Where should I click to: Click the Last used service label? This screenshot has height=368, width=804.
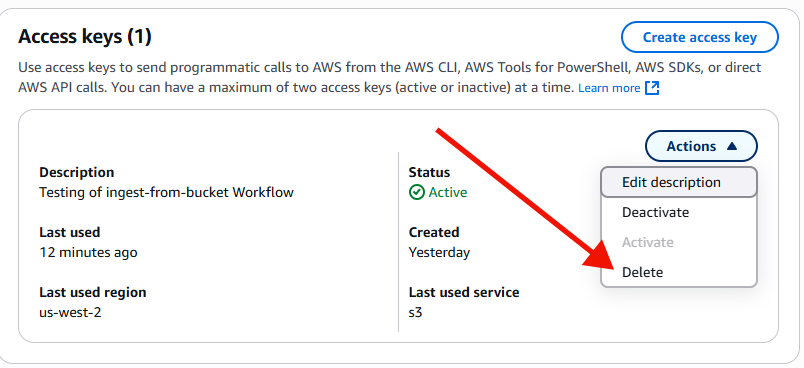(x=464, y=292)
